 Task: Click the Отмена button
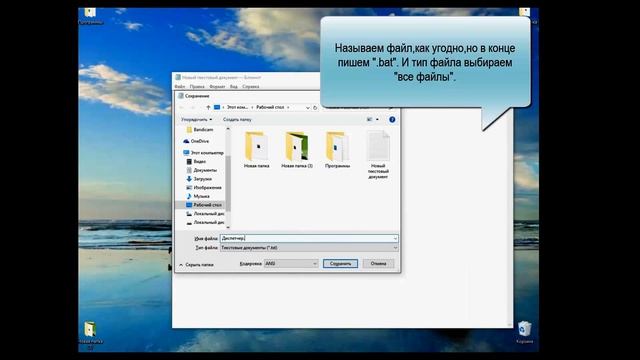click(378, 264)
